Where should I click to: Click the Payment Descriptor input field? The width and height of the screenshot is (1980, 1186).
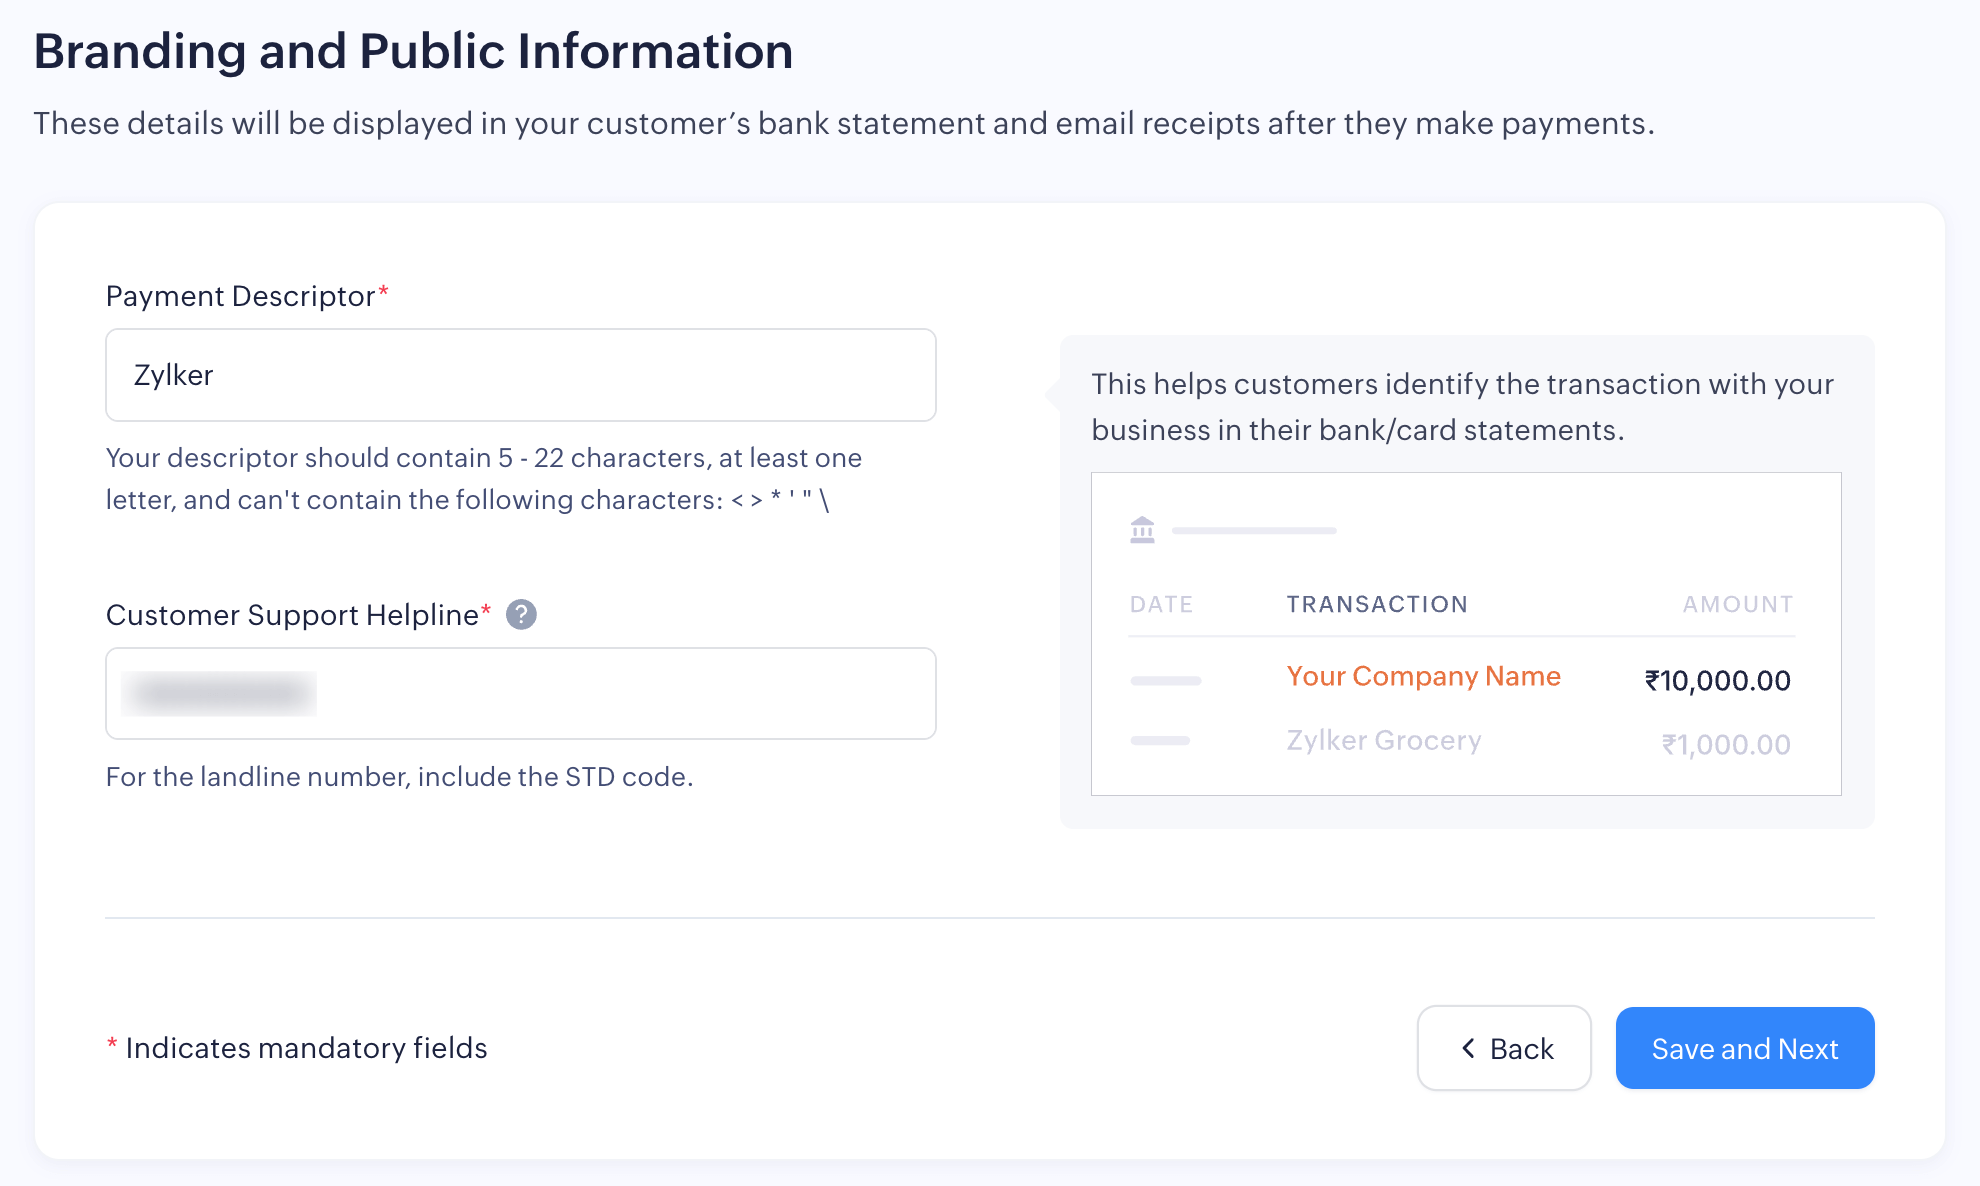[520, 375]
